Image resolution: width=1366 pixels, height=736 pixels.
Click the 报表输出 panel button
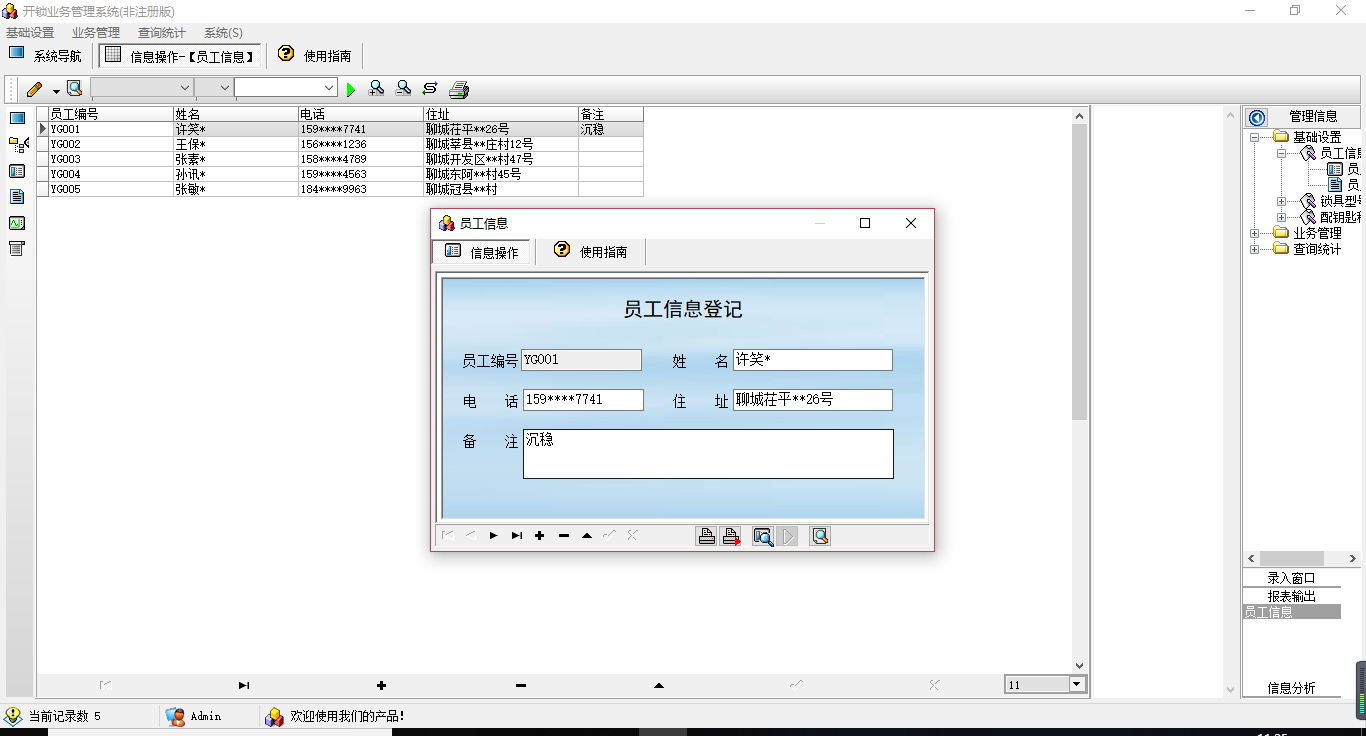pyautogui.click(x=1291, y=595)
